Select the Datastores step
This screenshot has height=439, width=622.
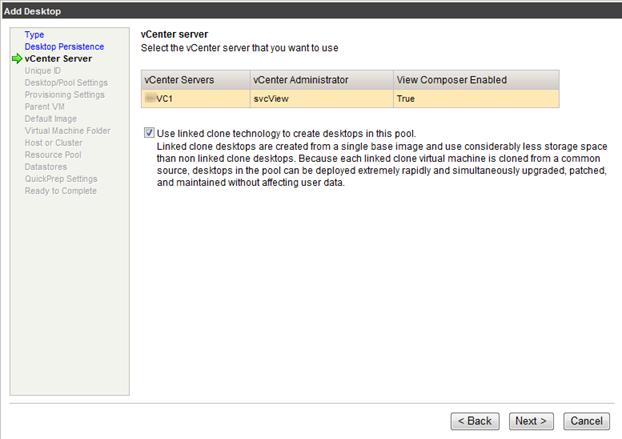pos(47,167)
